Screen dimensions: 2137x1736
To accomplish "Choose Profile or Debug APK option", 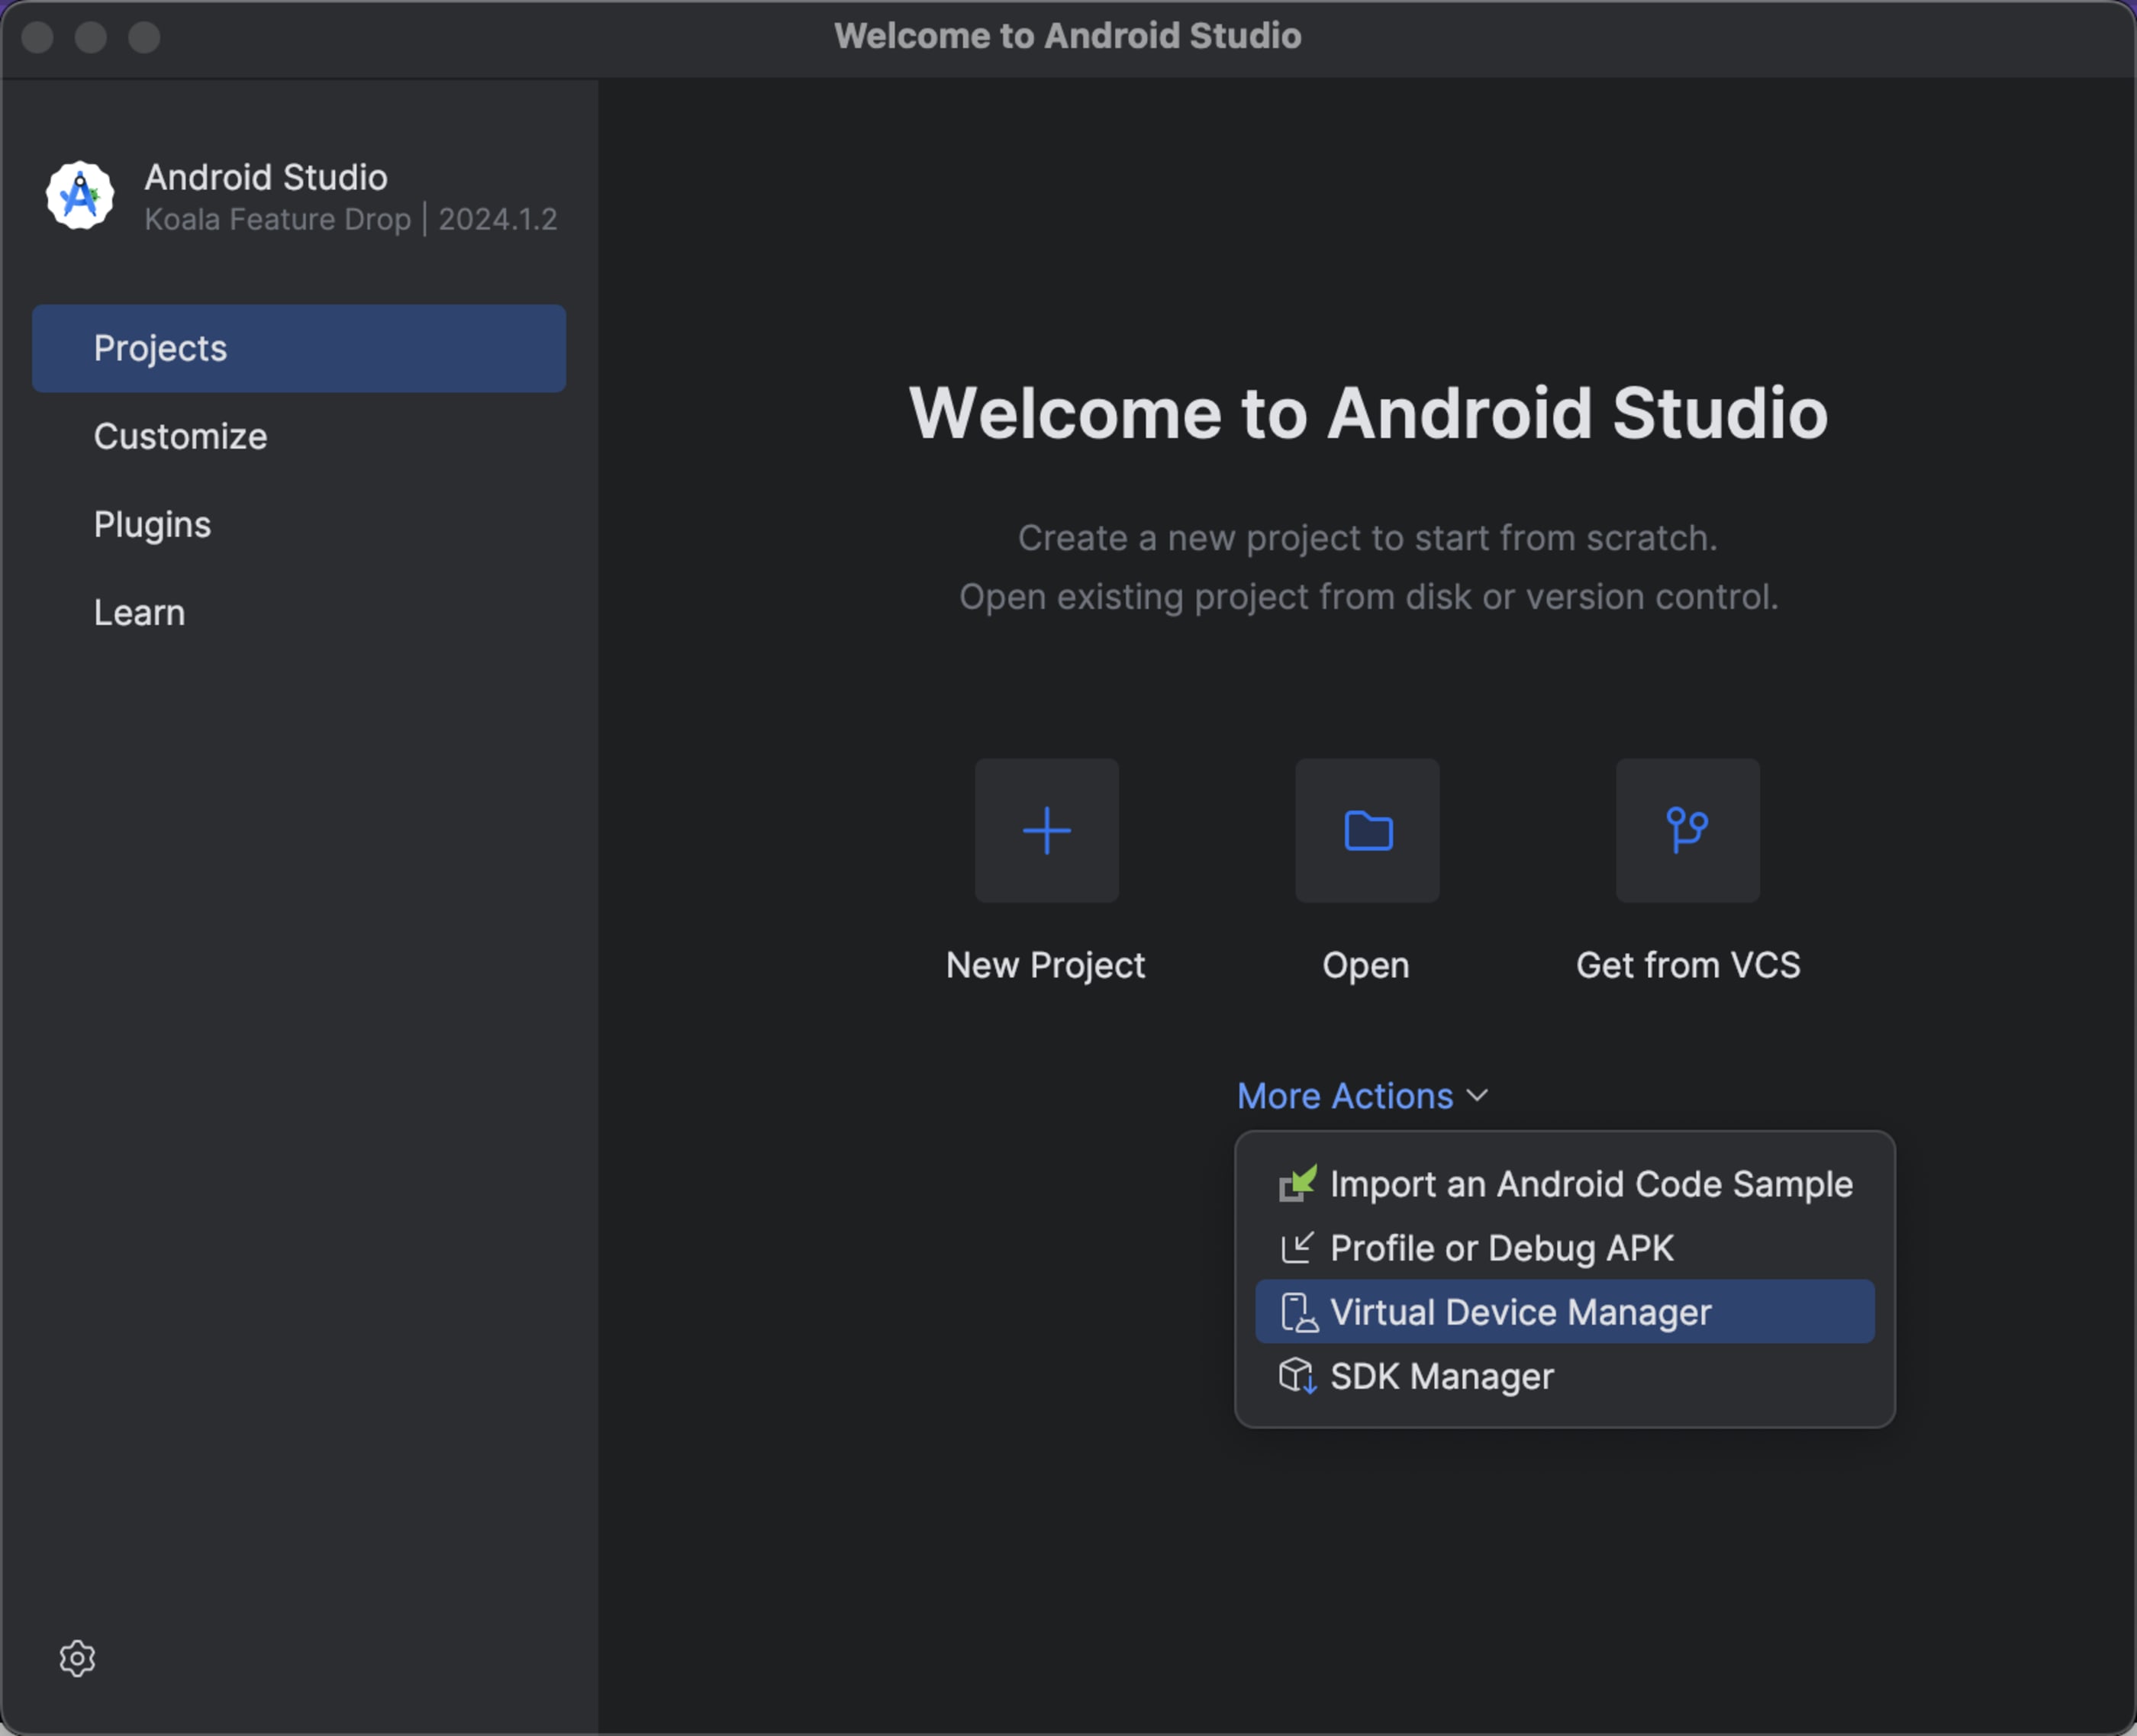I will tap(1501, 1248).
